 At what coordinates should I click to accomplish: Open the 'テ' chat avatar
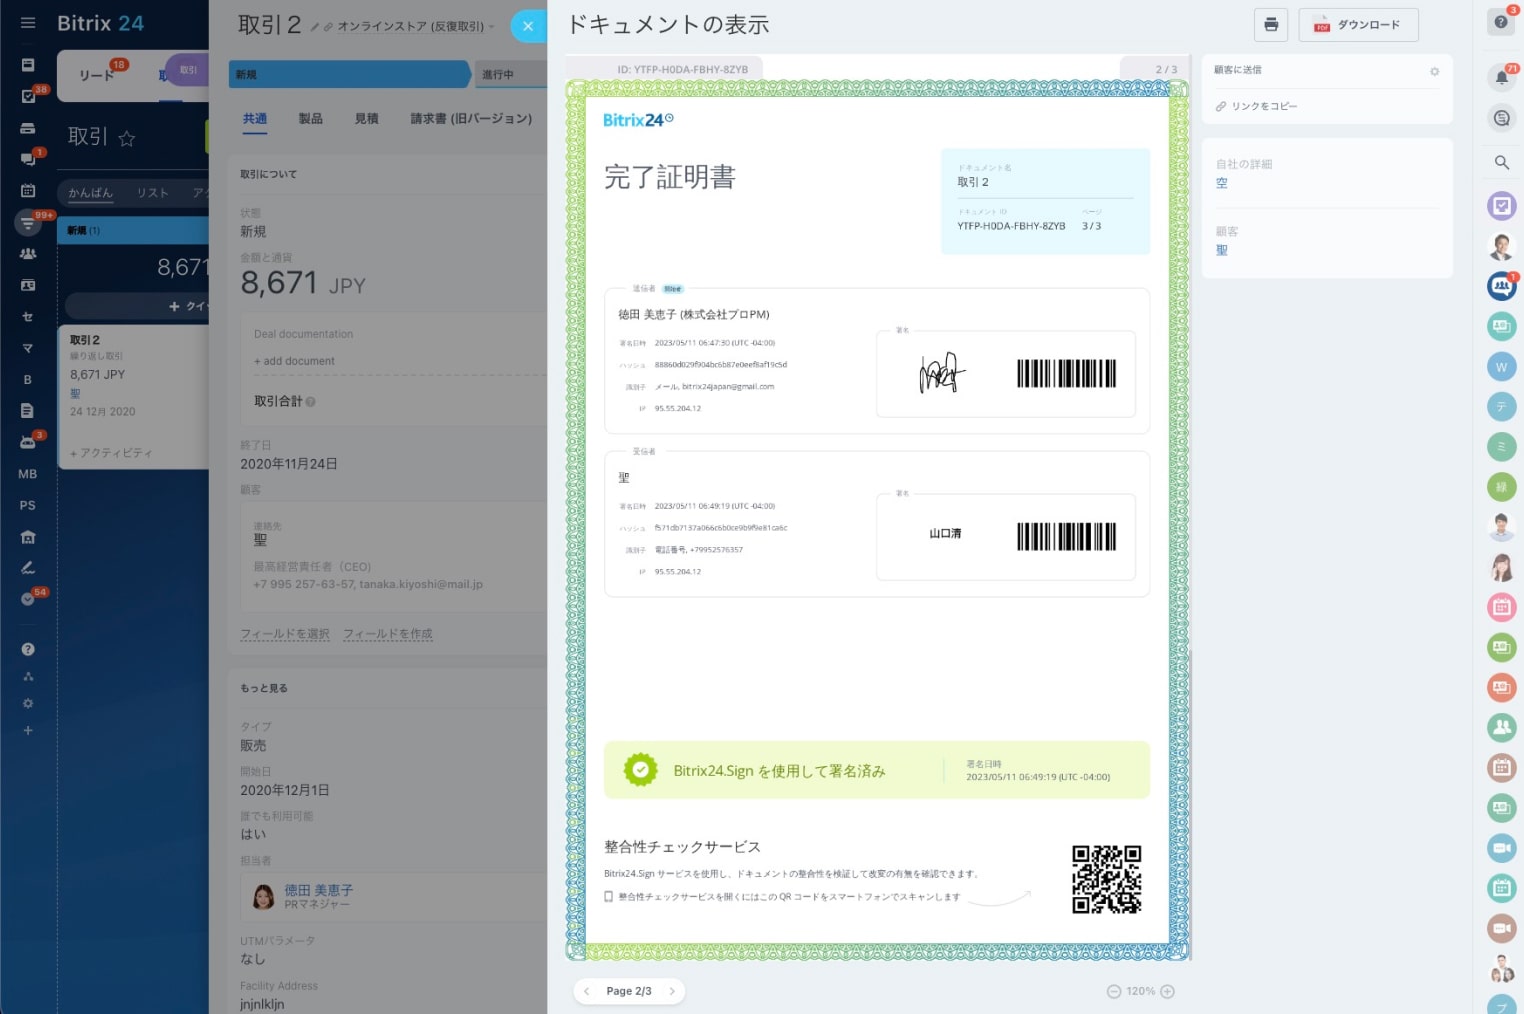(1501, 407)
